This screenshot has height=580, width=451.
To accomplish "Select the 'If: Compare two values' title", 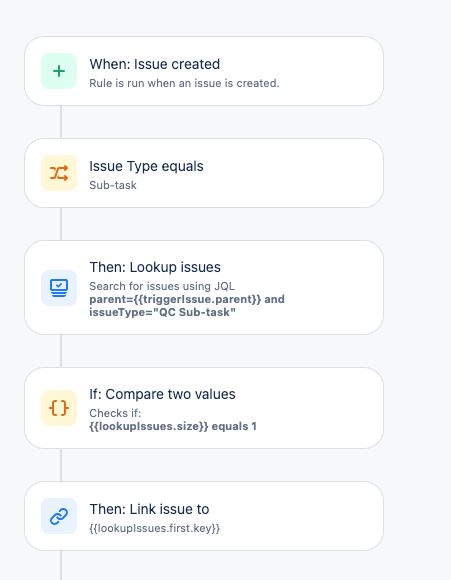I will (x=162, y=394).
